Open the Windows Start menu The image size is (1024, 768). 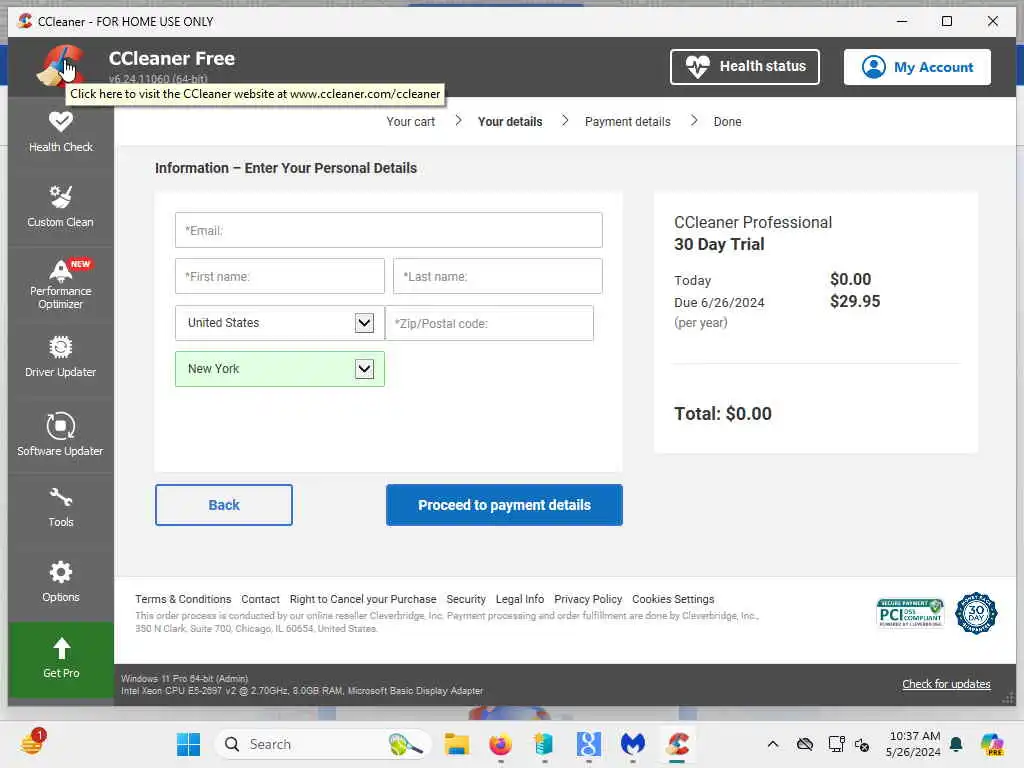coord(188,744)
